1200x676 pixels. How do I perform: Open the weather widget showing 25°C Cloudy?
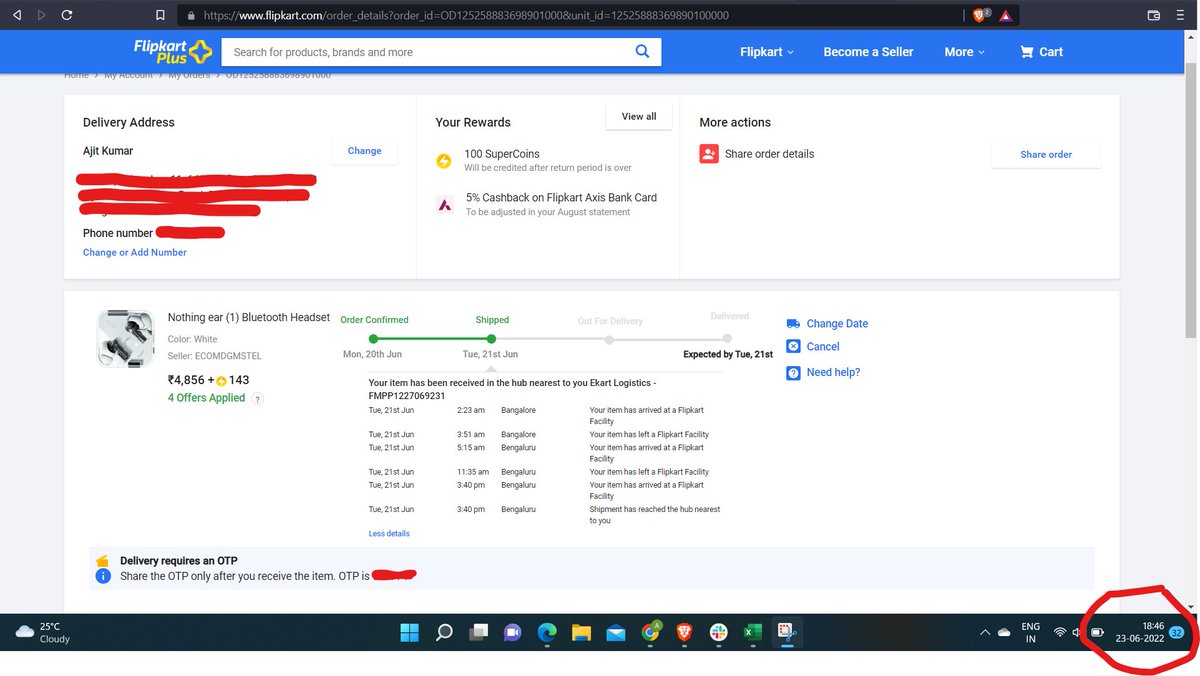coord(44,633)
